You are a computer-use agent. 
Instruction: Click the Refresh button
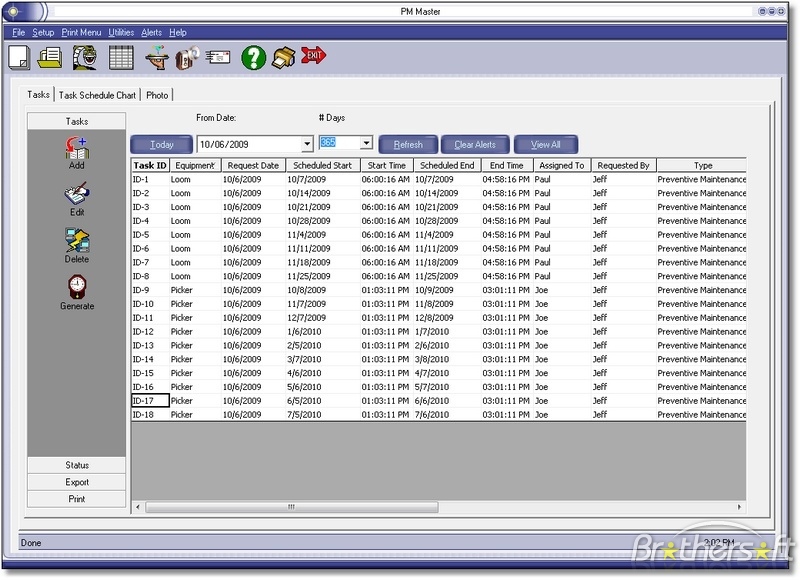click(408, 145)
